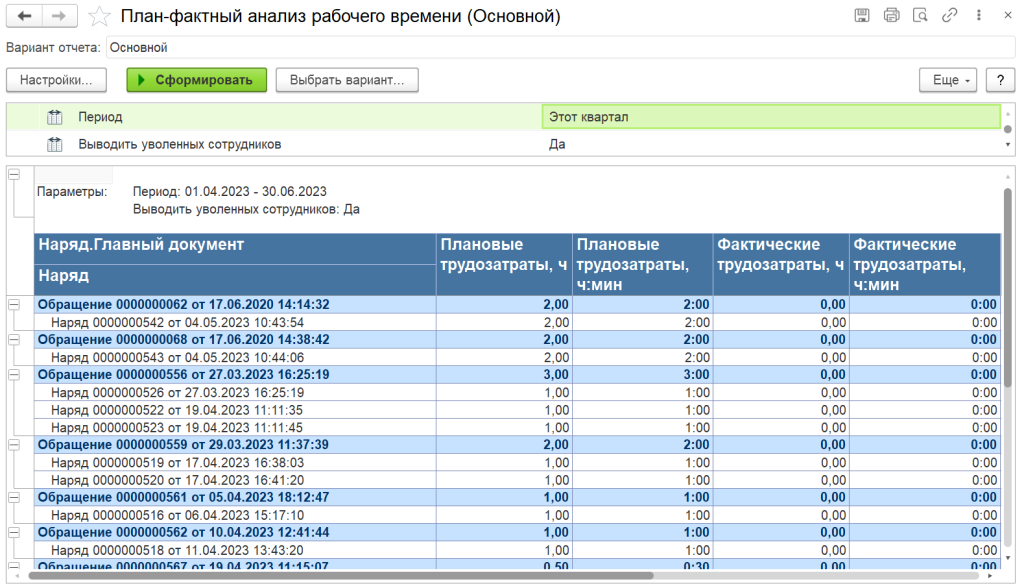Image resolution: width=1024 pixels, height=588 pixels.
Task: Get a link to the report via the chain icon
Action: tap(949, 16)
